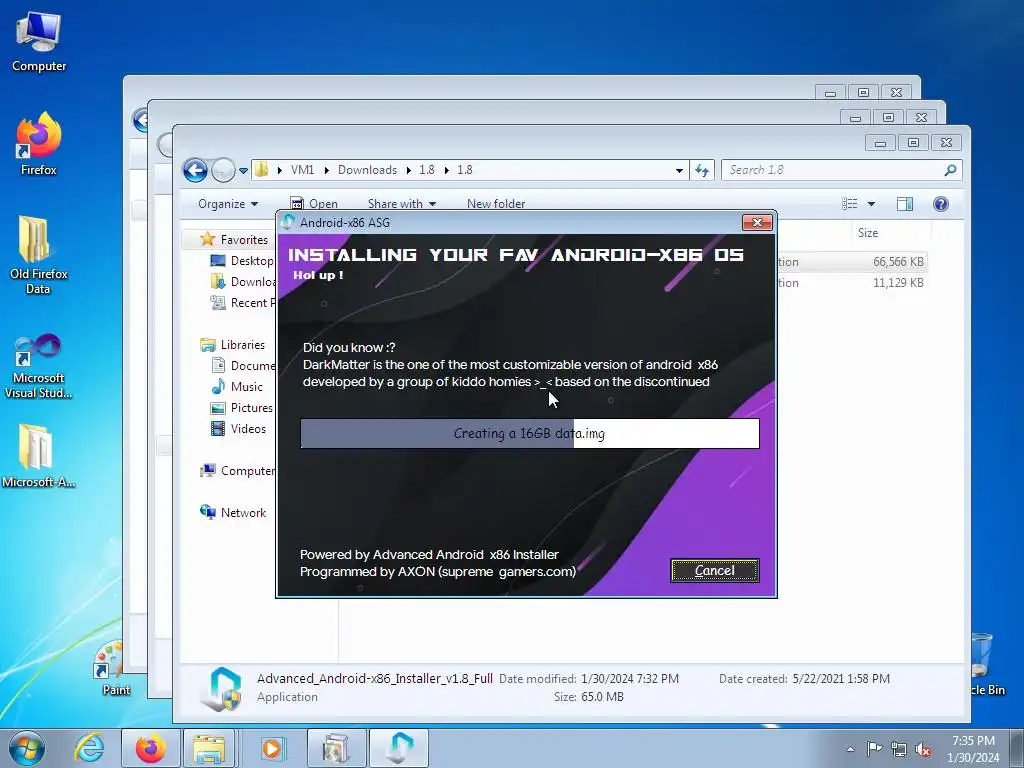Cancel the Android-x86 installation
Image resolution: width=1024 pixels, height=768 pixels.
pyautogui.click(x=714, y=570)
